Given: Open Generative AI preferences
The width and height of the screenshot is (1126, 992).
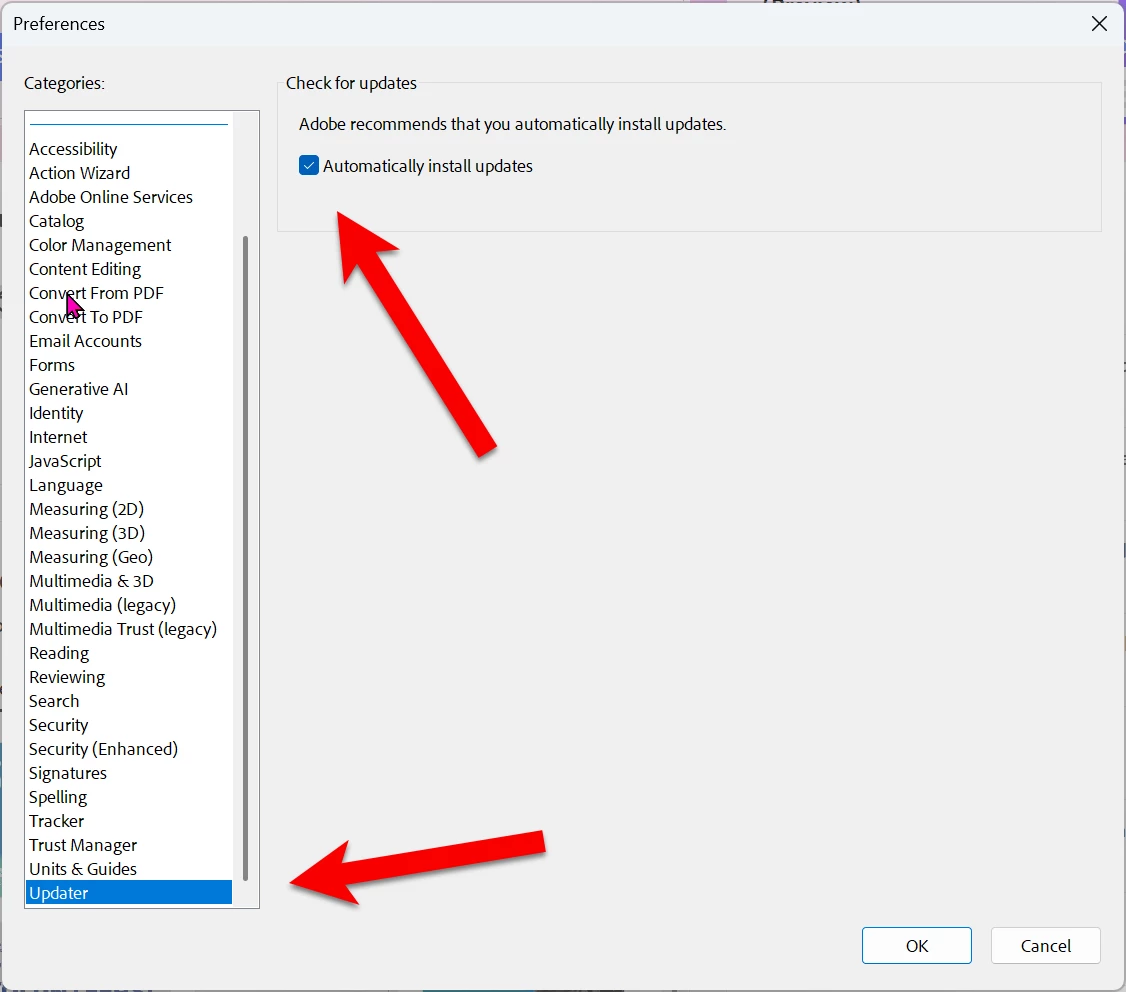Looking at the screenshot, I should point(79,389).
